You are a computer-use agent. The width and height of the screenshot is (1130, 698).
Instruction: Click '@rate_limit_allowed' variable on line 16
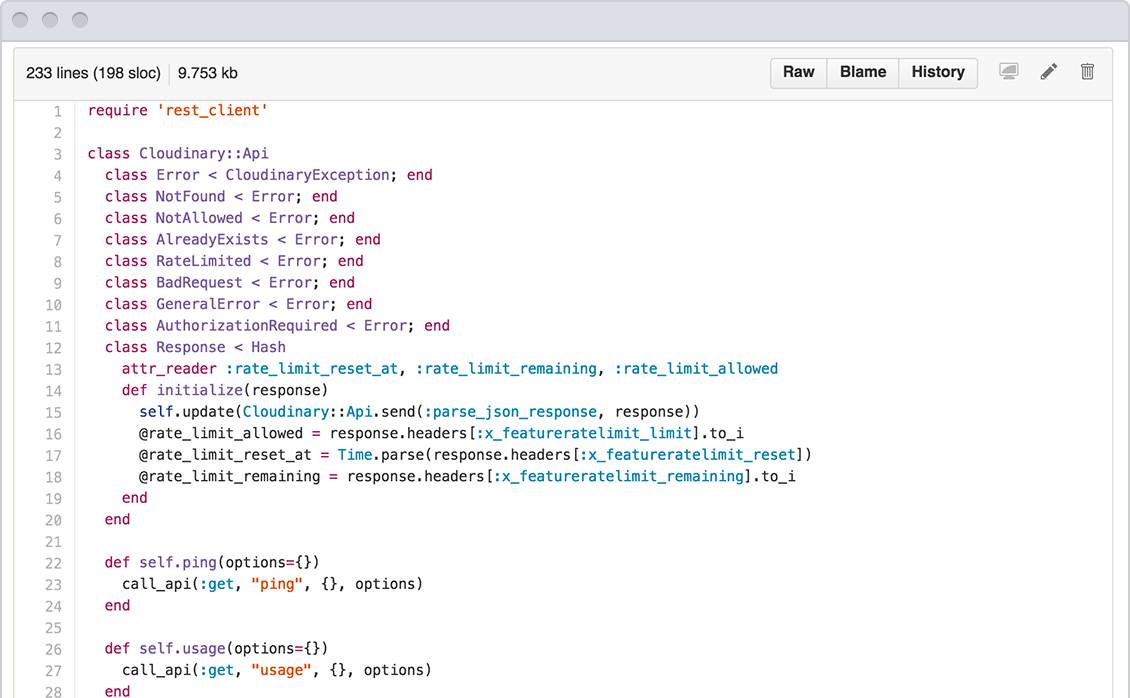[x=221, y=434]
